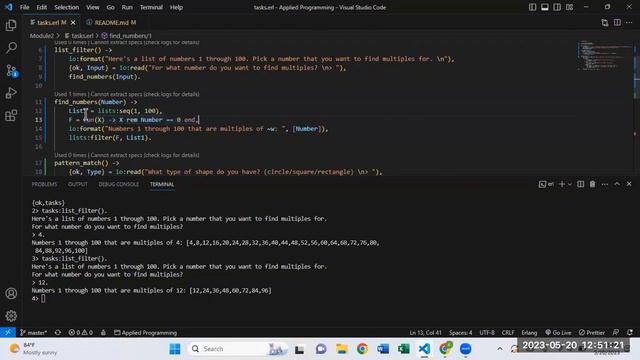This screenshot has width=640, height=360.
Task: Switch to the README.md tab
Action: (111, 22)
